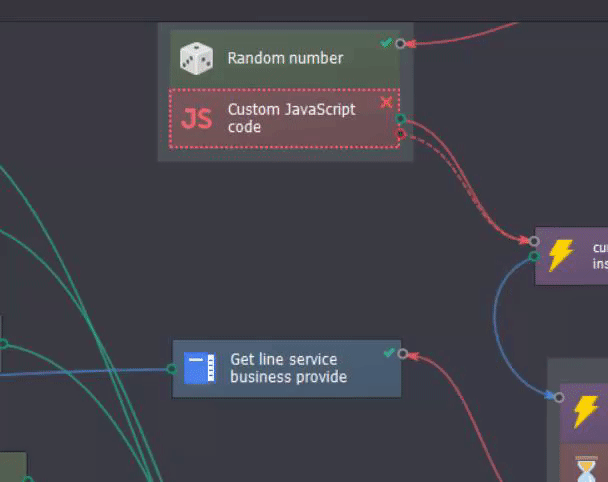This screenshot has width=608, height=482.
Task: Click the blue ruler icon on Get line service node
Action: [200, 368]
